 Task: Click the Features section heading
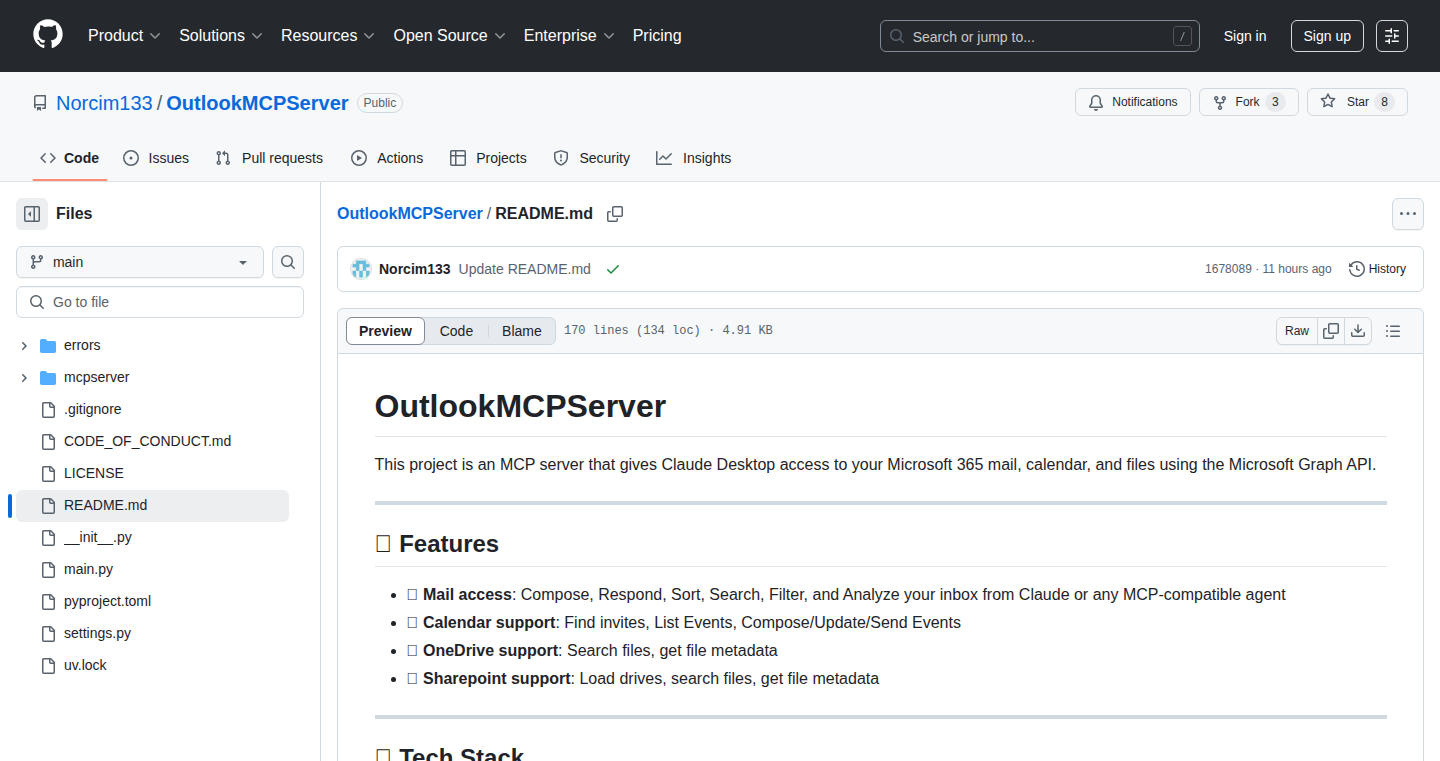pyautogui.click(x=437, y=544)
